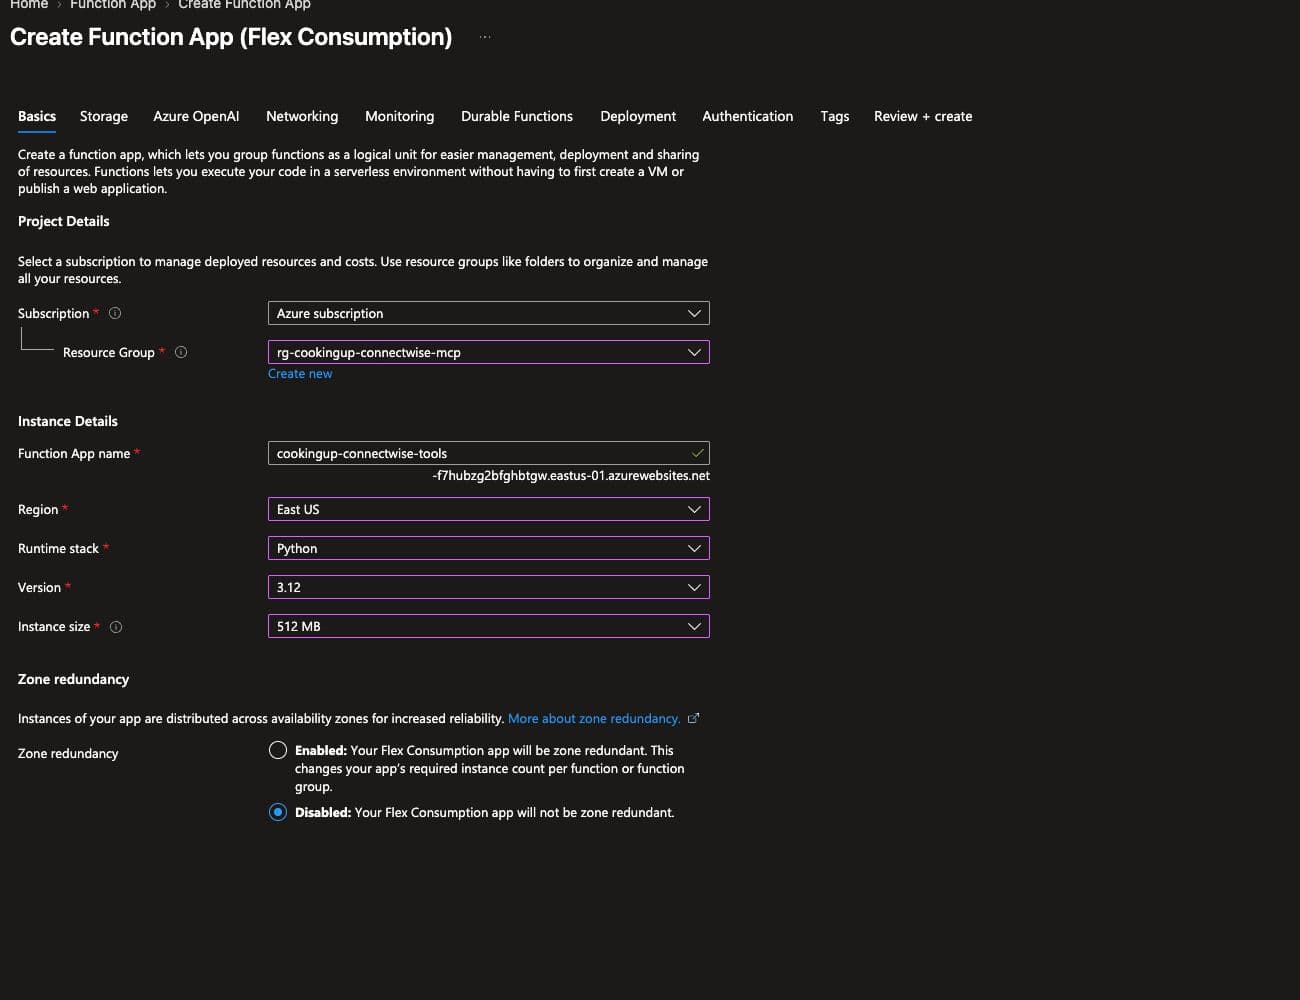Go to the Deployment tab
This screenshot has height=1000, width=1300.
[638, 116]
